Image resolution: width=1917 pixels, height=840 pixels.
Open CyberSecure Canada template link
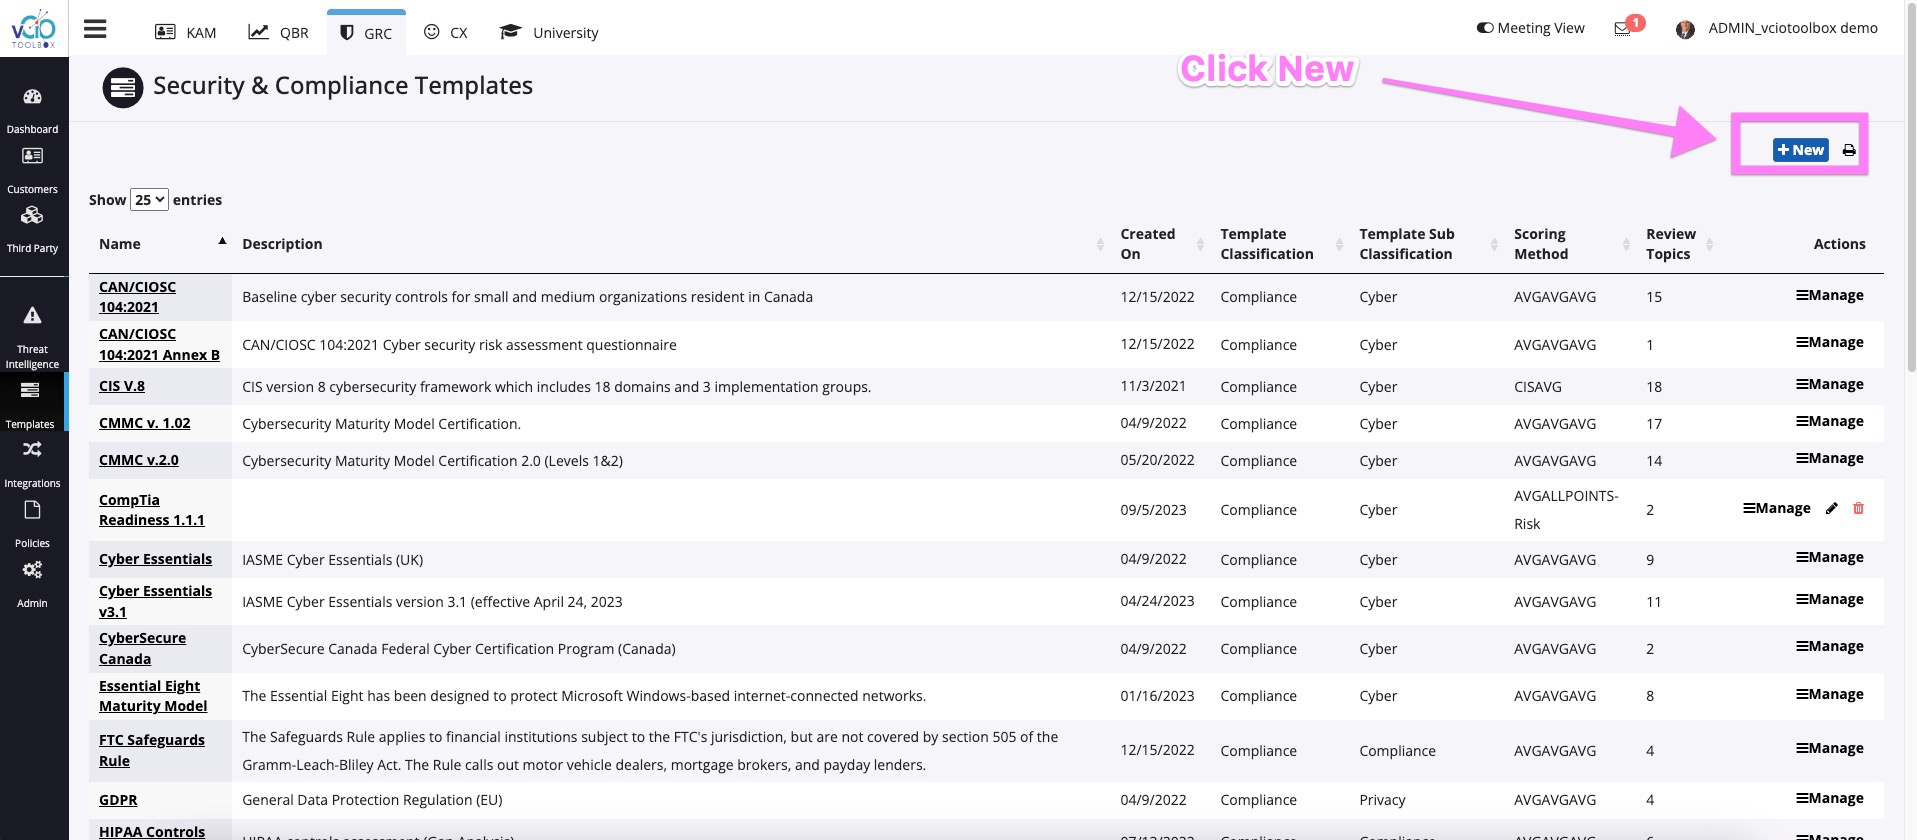(x=142, y=648)
